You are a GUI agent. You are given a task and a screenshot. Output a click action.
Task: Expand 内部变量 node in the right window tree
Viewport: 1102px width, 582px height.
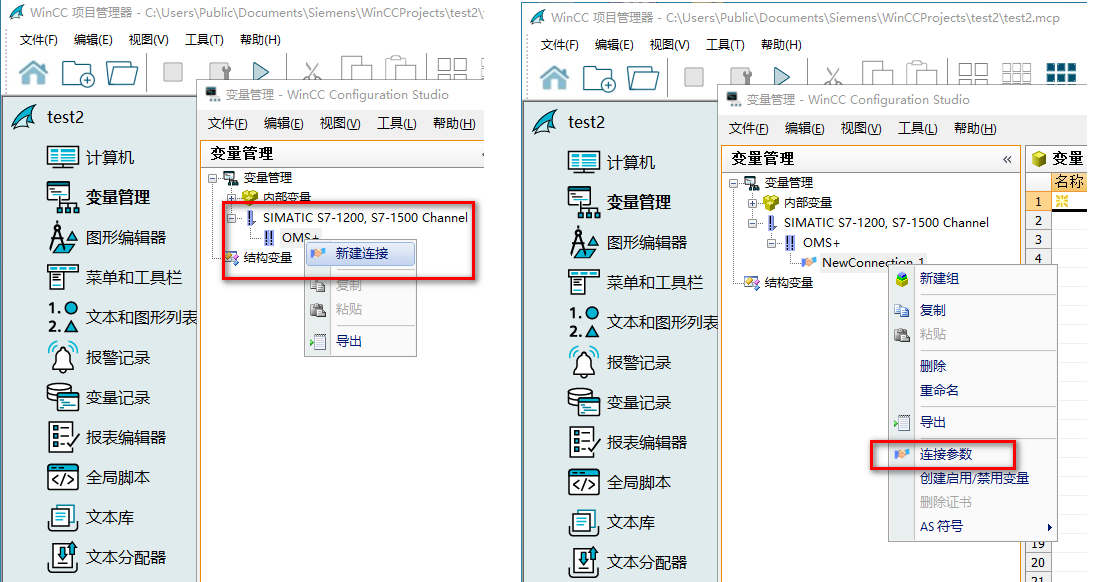tap(753, 203)
